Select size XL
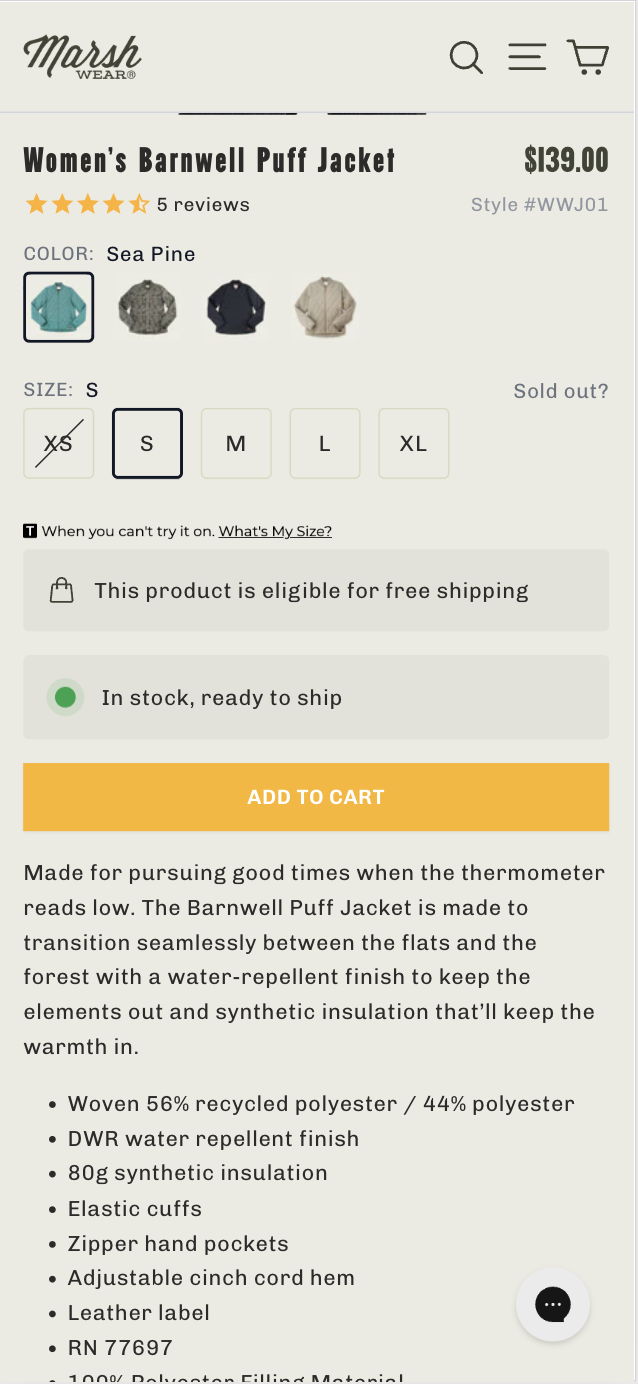This screenshot has width=638, height=1384. (x=413, y=443)
